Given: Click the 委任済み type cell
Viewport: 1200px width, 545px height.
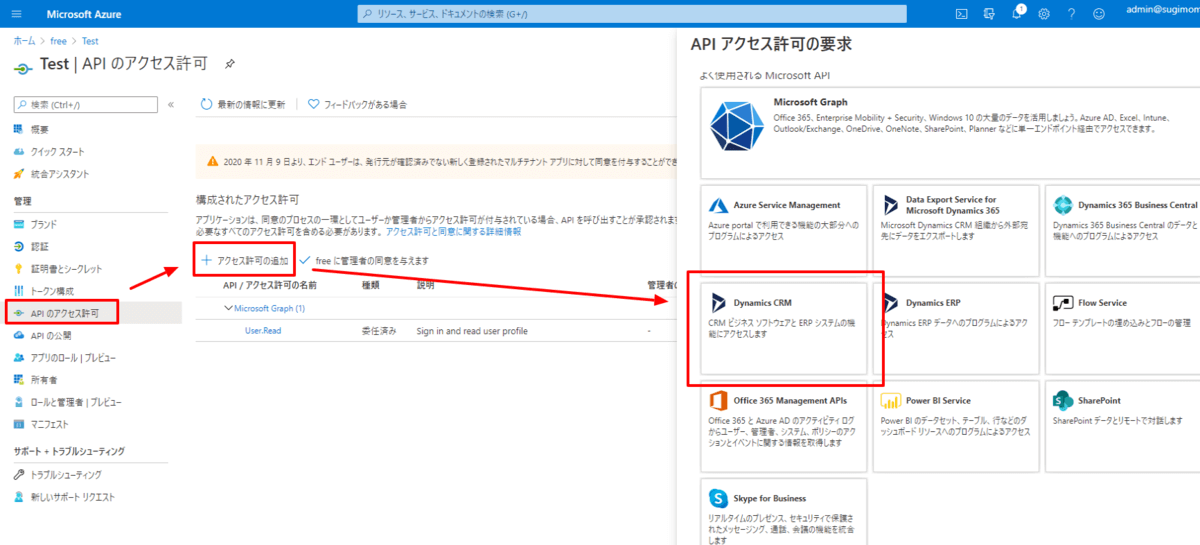Looking at the screenshot, I should (x=379, y=330).
